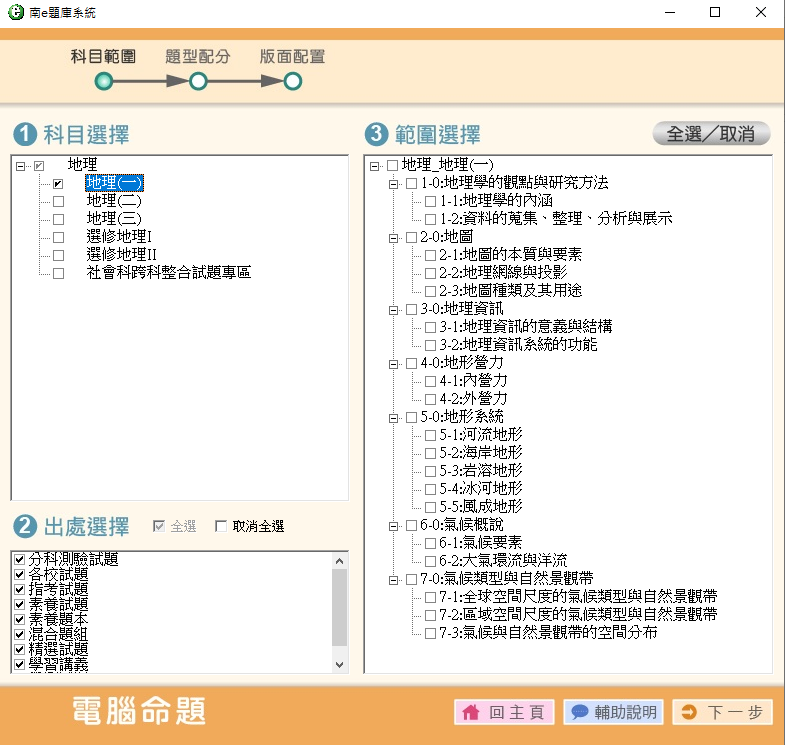Click the orange arrow icon for 下一步
Viewport: 785px width, 745px height.
pyautogui.click(x=689, y=712)
